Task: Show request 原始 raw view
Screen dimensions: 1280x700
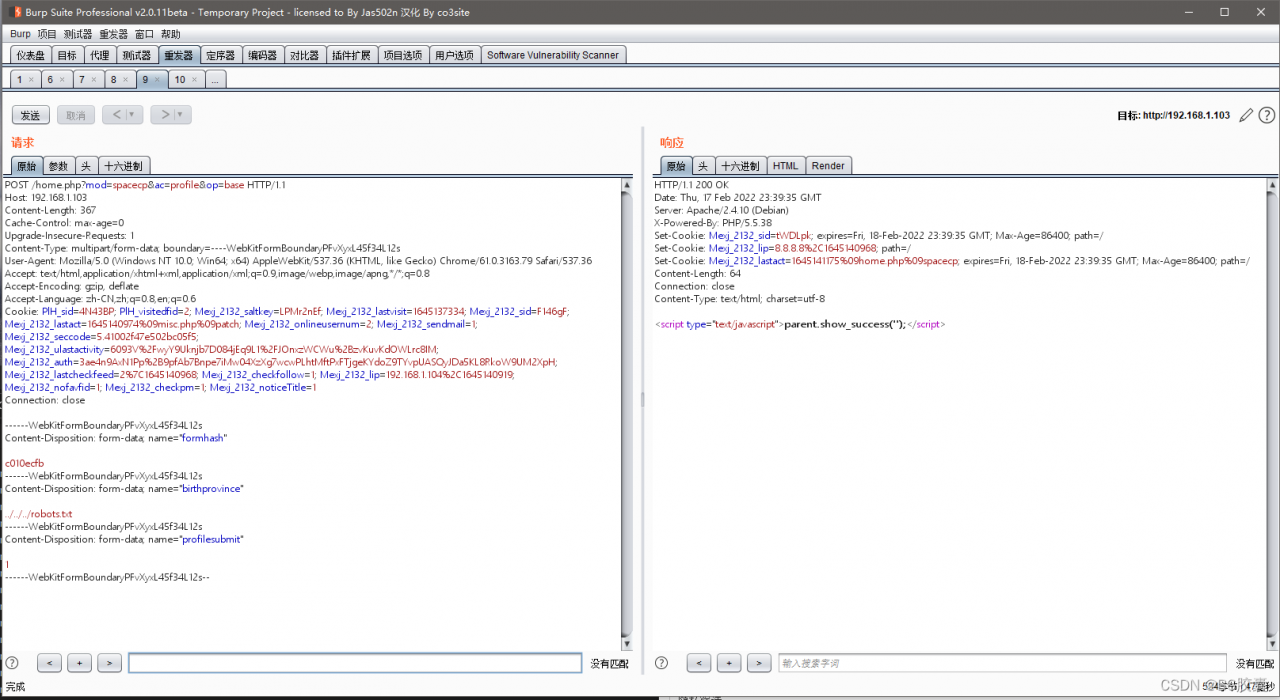Action: [x=27, y=166]
